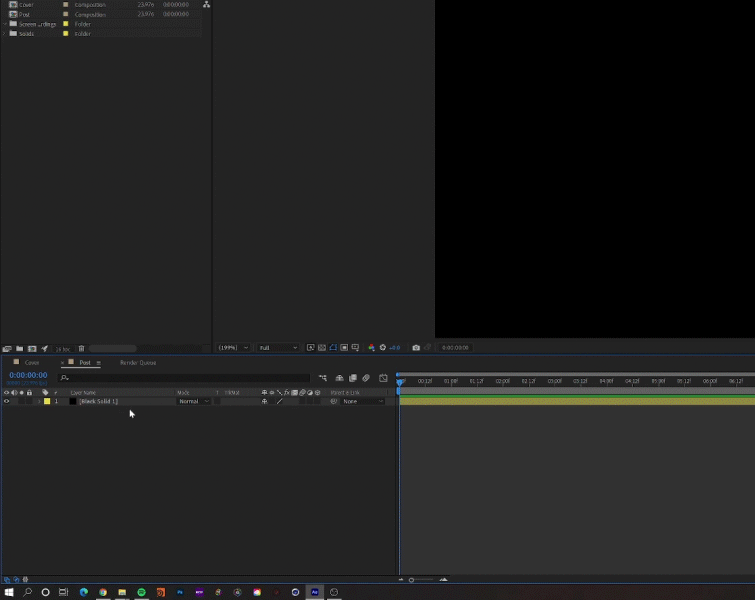Click the snapshot camera icon in viewer
Image resolution: width=755 pixels, height=600 pixels.
point(416,348)
